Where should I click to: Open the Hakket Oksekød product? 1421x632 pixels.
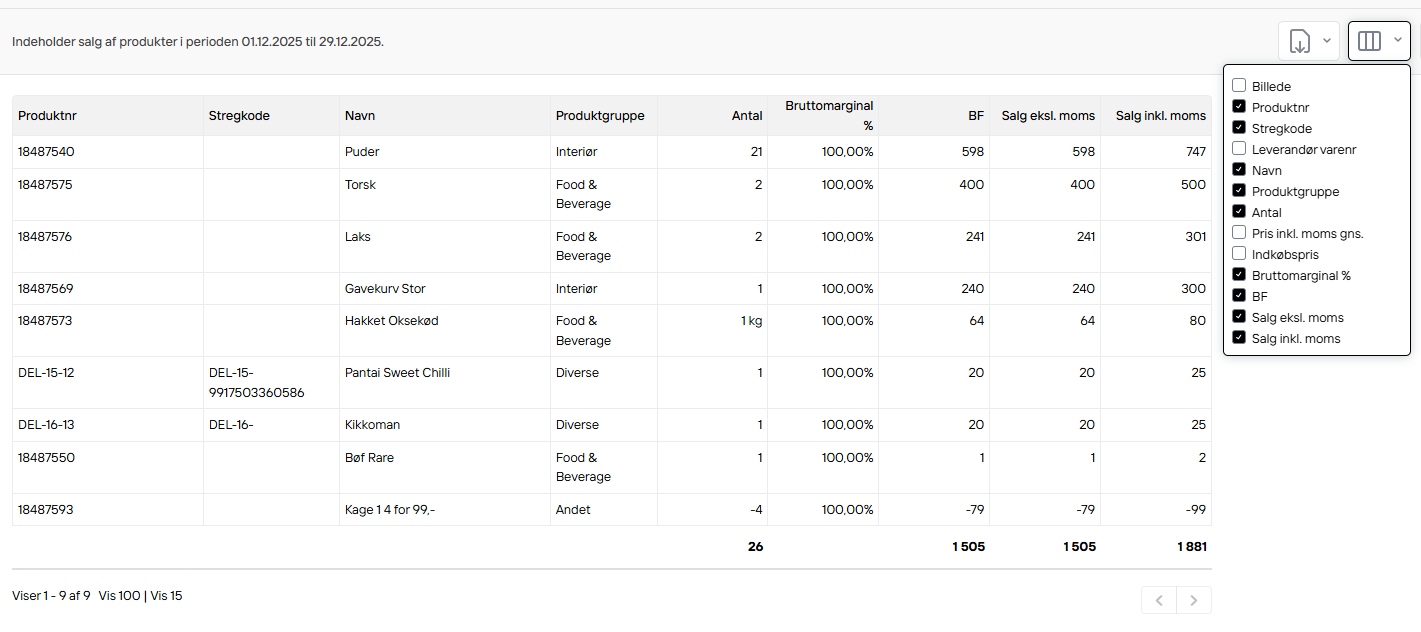point(391,321)
